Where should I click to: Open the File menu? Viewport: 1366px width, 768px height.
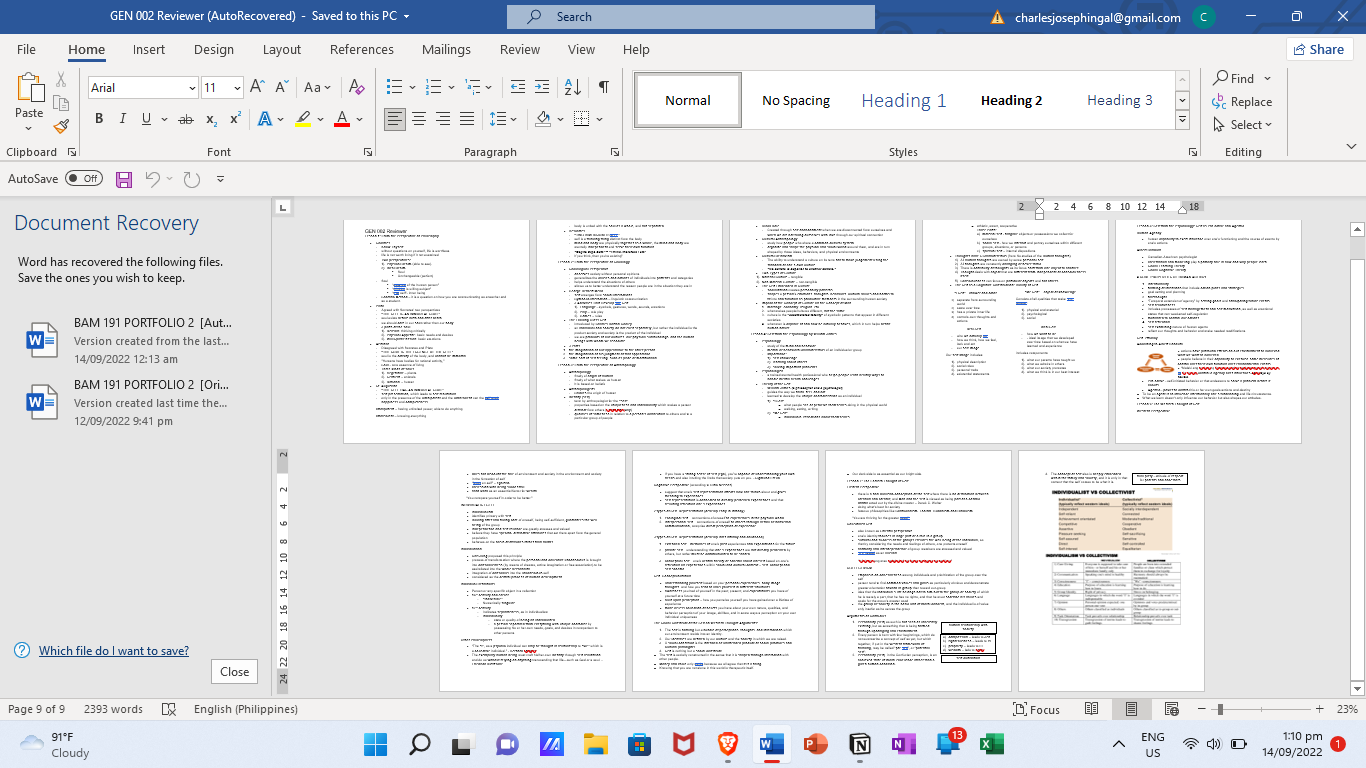click(x=26, y=50)
